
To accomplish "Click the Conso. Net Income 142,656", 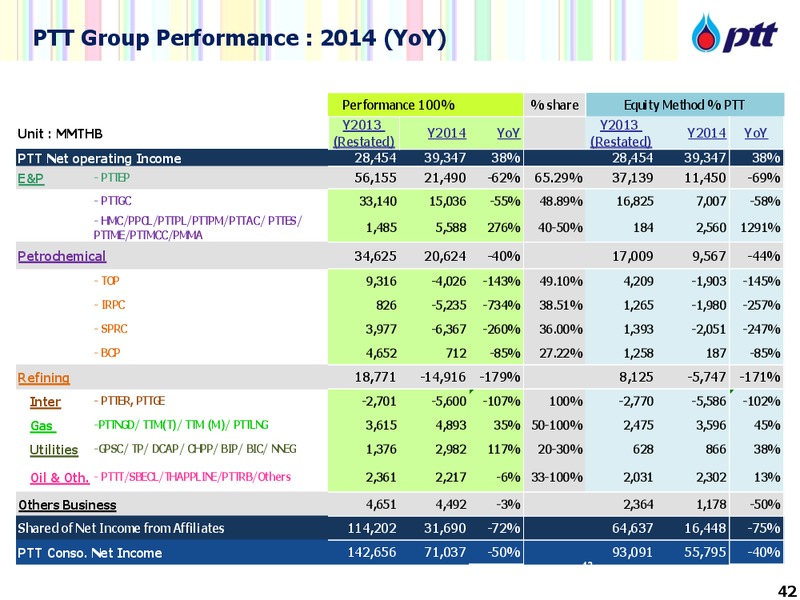I will pyautogui.click(x=371, y=553).
